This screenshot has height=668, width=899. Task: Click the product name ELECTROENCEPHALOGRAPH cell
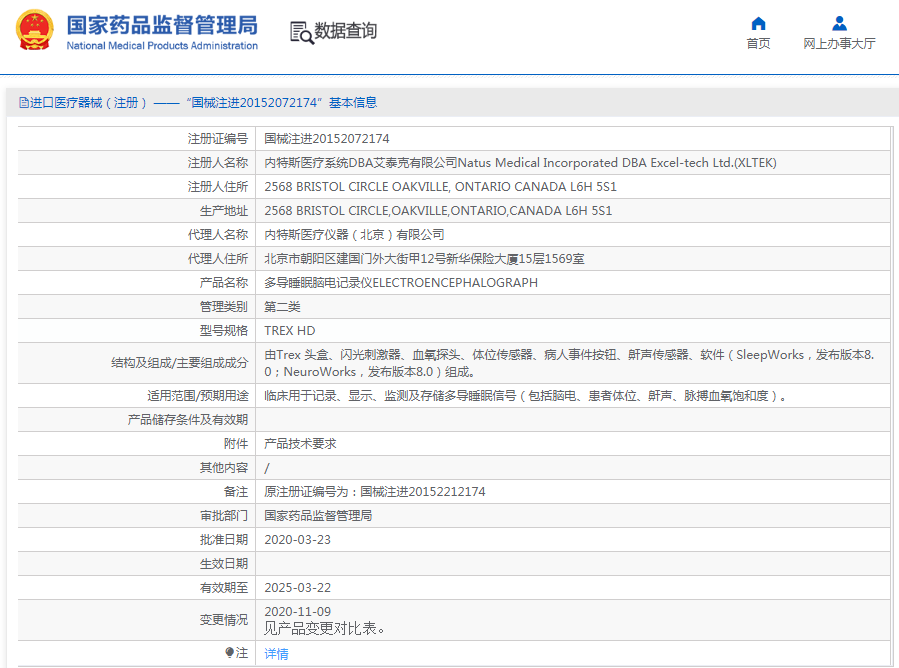tap(401, 283)
